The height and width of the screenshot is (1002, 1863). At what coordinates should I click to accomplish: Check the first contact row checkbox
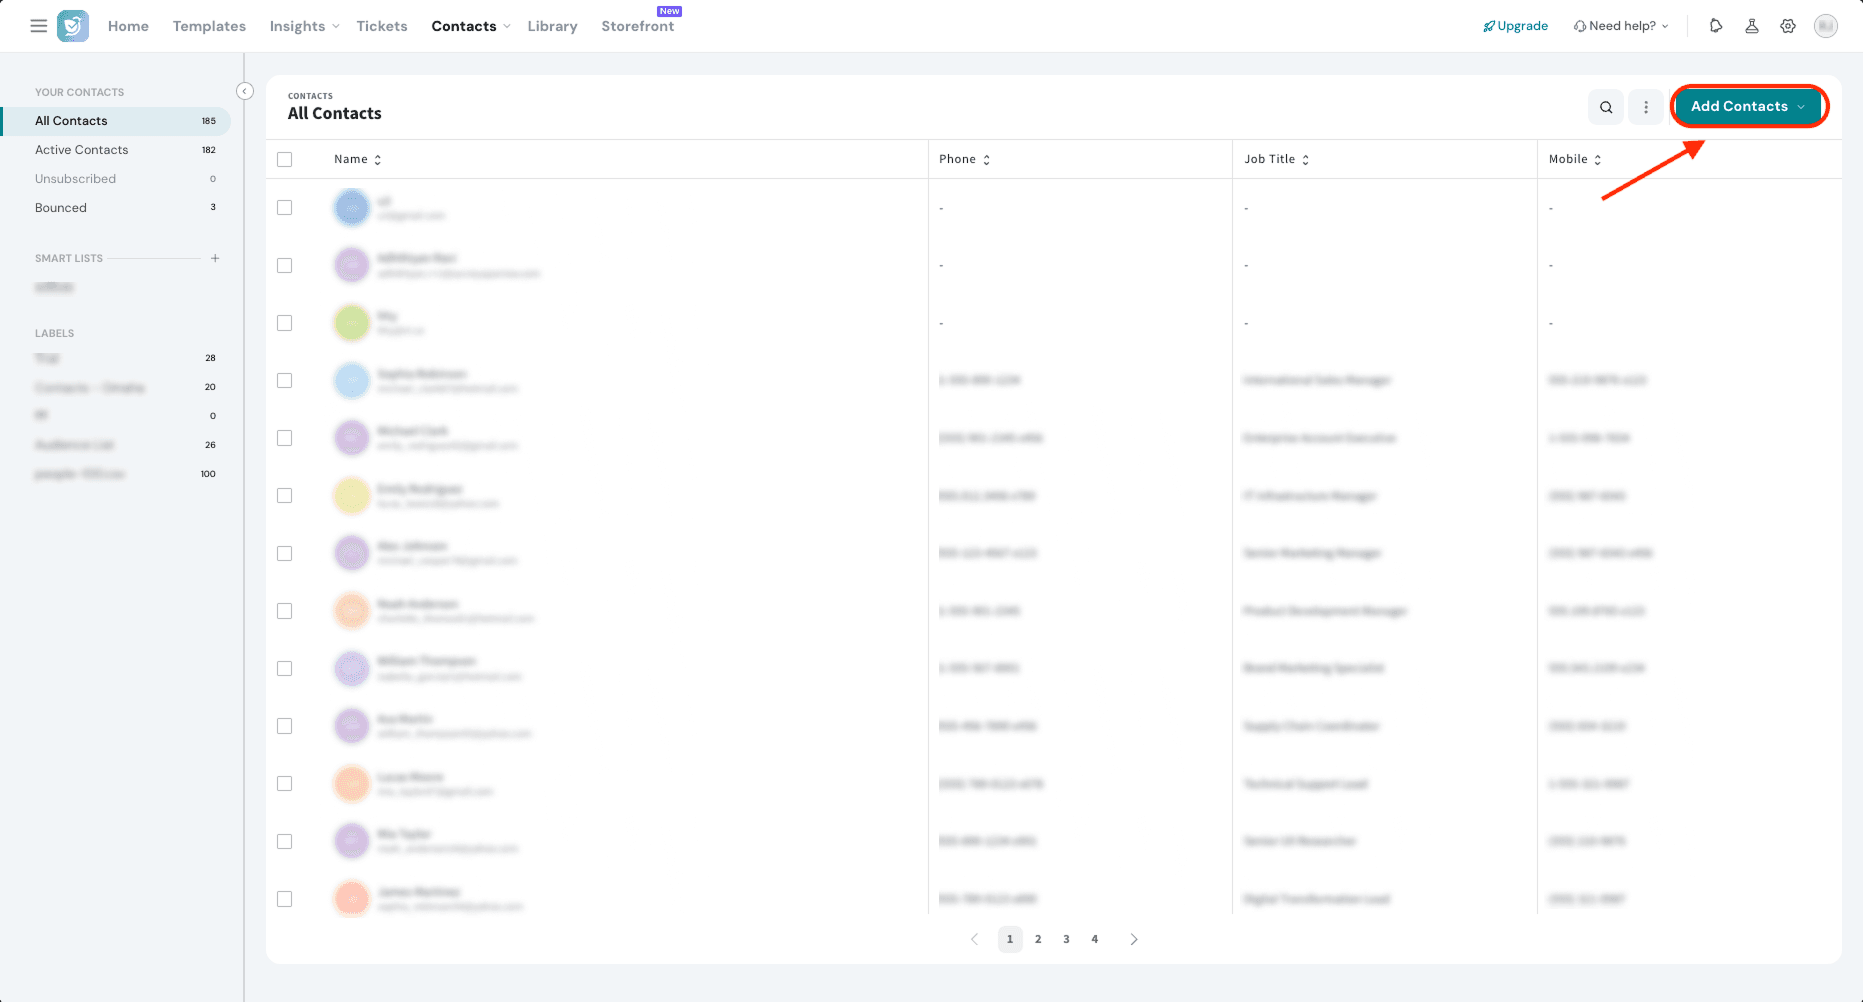(x=285, y=208)
